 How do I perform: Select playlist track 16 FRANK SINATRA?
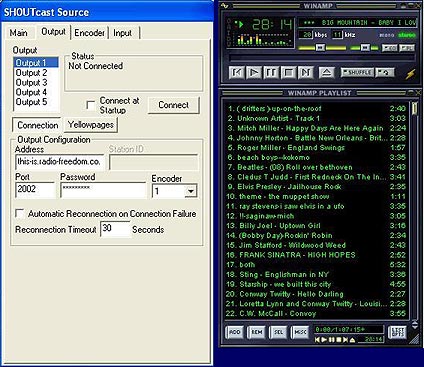[x=316, y=255]
